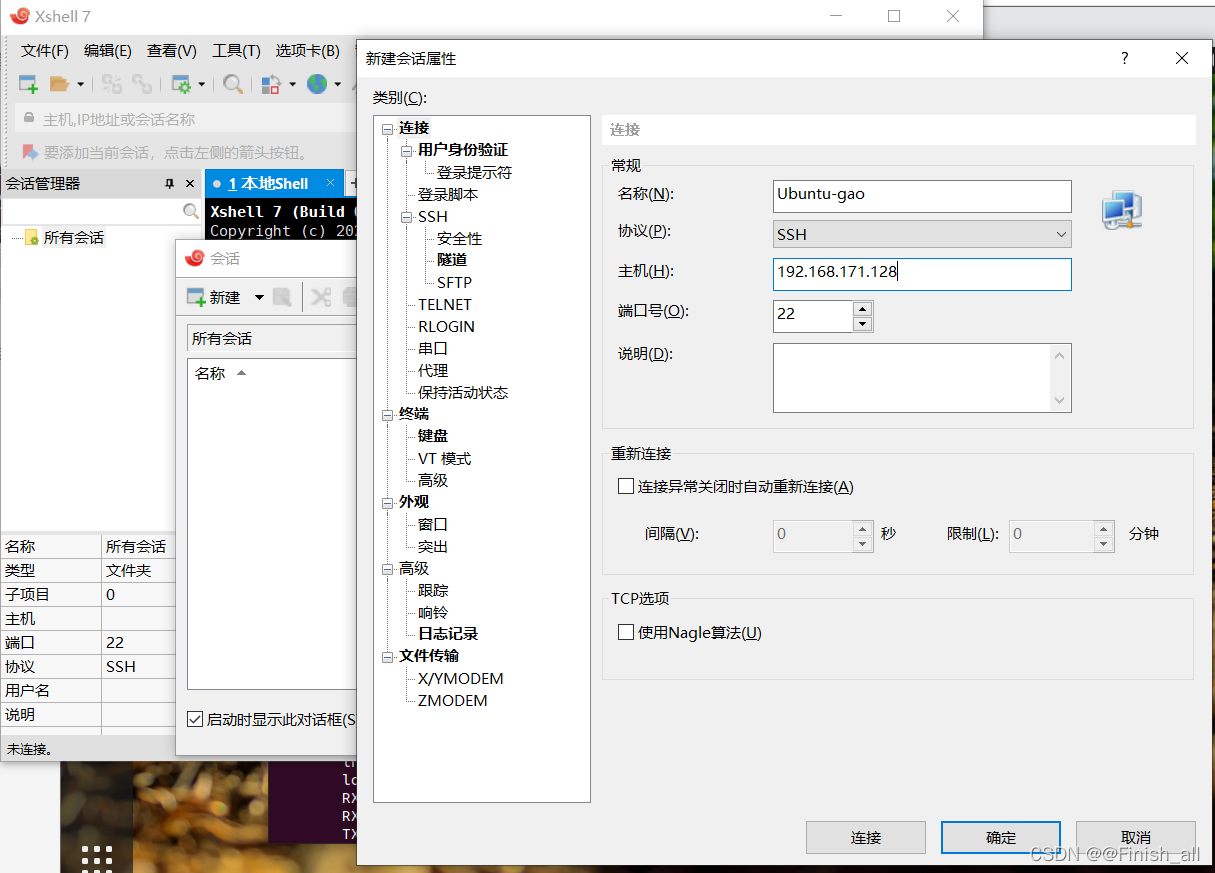Click the bookmark arrow icon to add current session
The height and width of the screenshot is (873, 1215).
coord(28,153)
